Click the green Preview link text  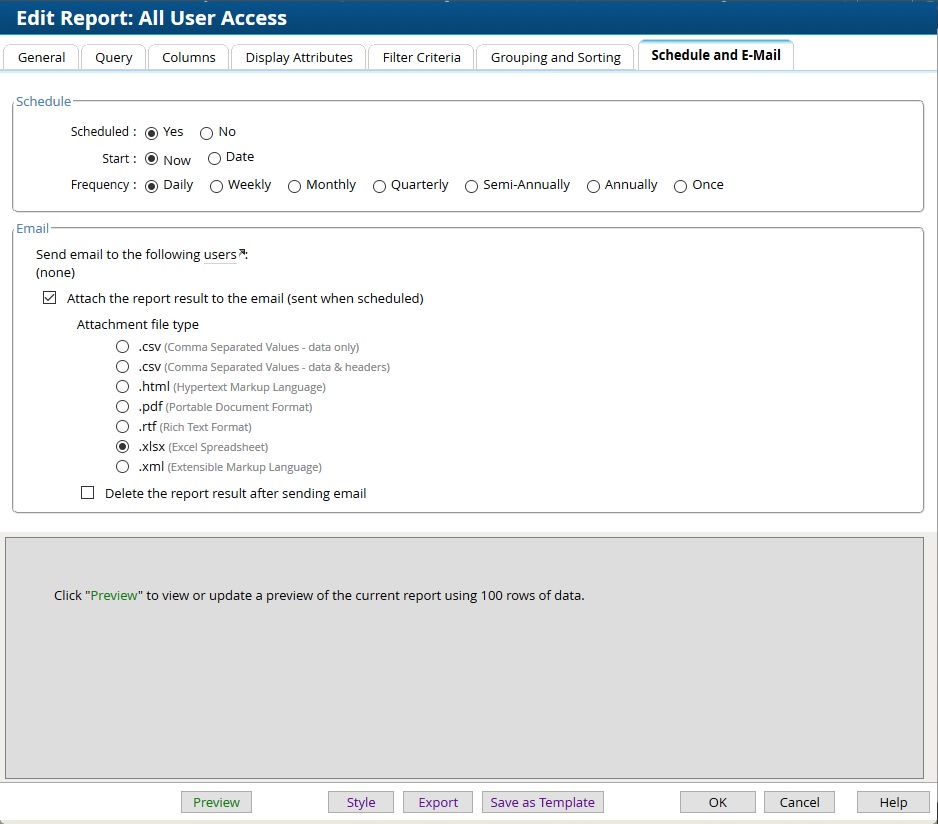click(x=114, y=594)
